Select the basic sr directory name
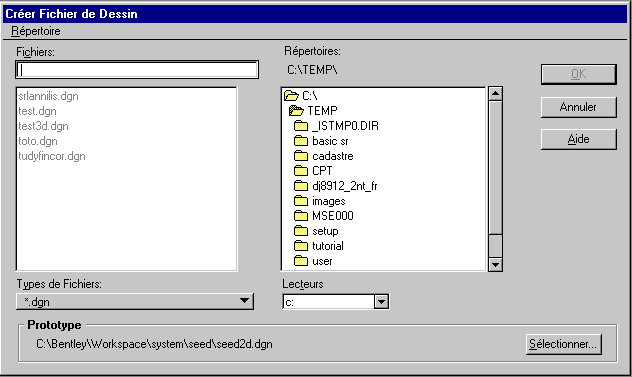Viewport: 632px width, 377px height. (x=330, y=141)
